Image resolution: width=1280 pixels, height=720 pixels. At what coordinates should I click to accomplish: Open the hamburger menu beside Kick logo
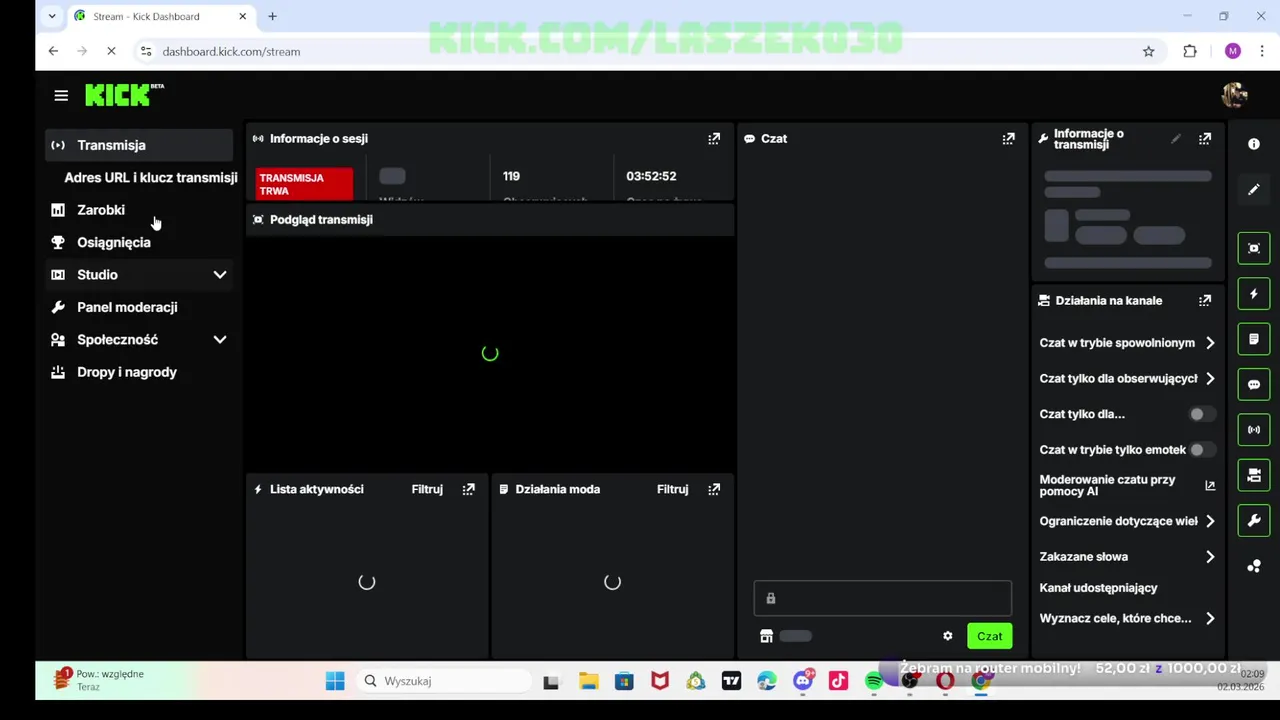[x=61, y=95]
